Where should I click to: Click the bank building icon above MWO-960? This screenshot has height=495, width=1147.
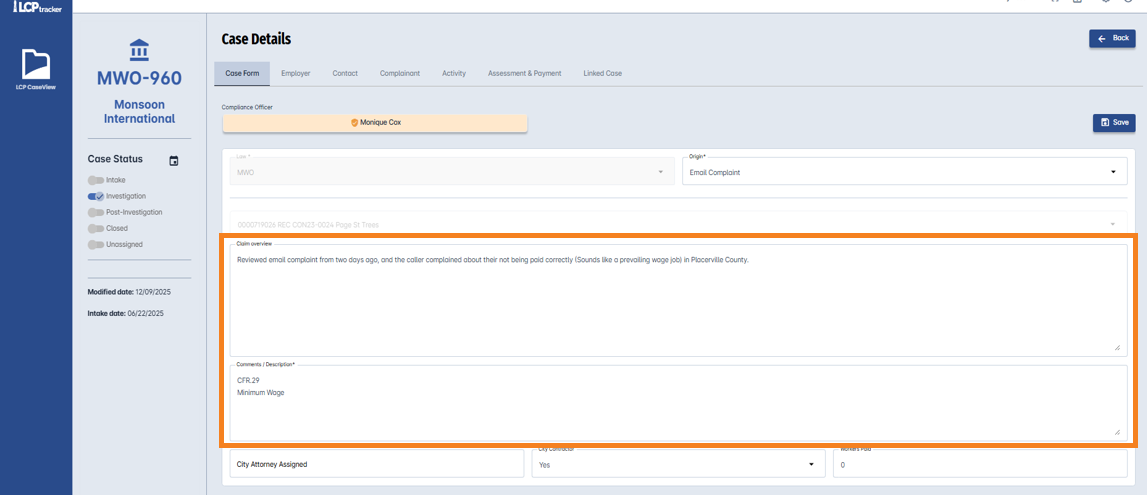[x=139, y=51]
